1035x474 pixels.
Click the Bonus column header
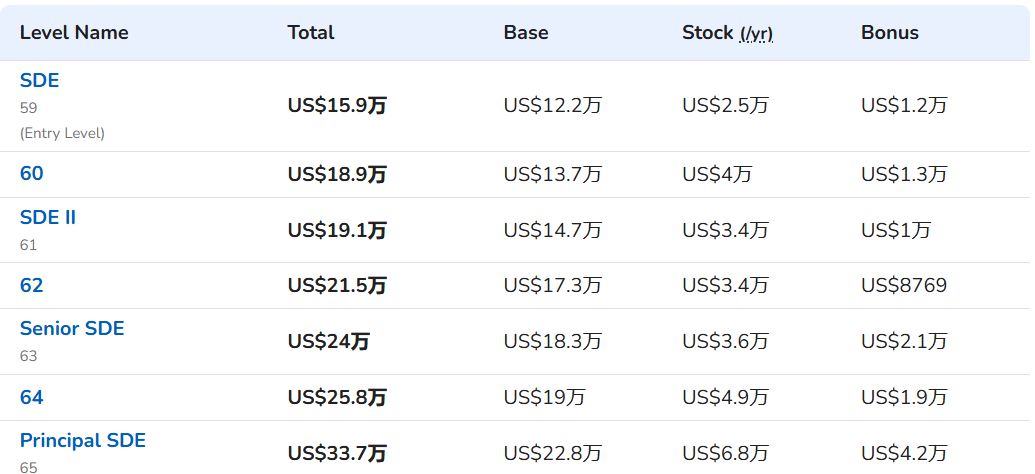890,33
